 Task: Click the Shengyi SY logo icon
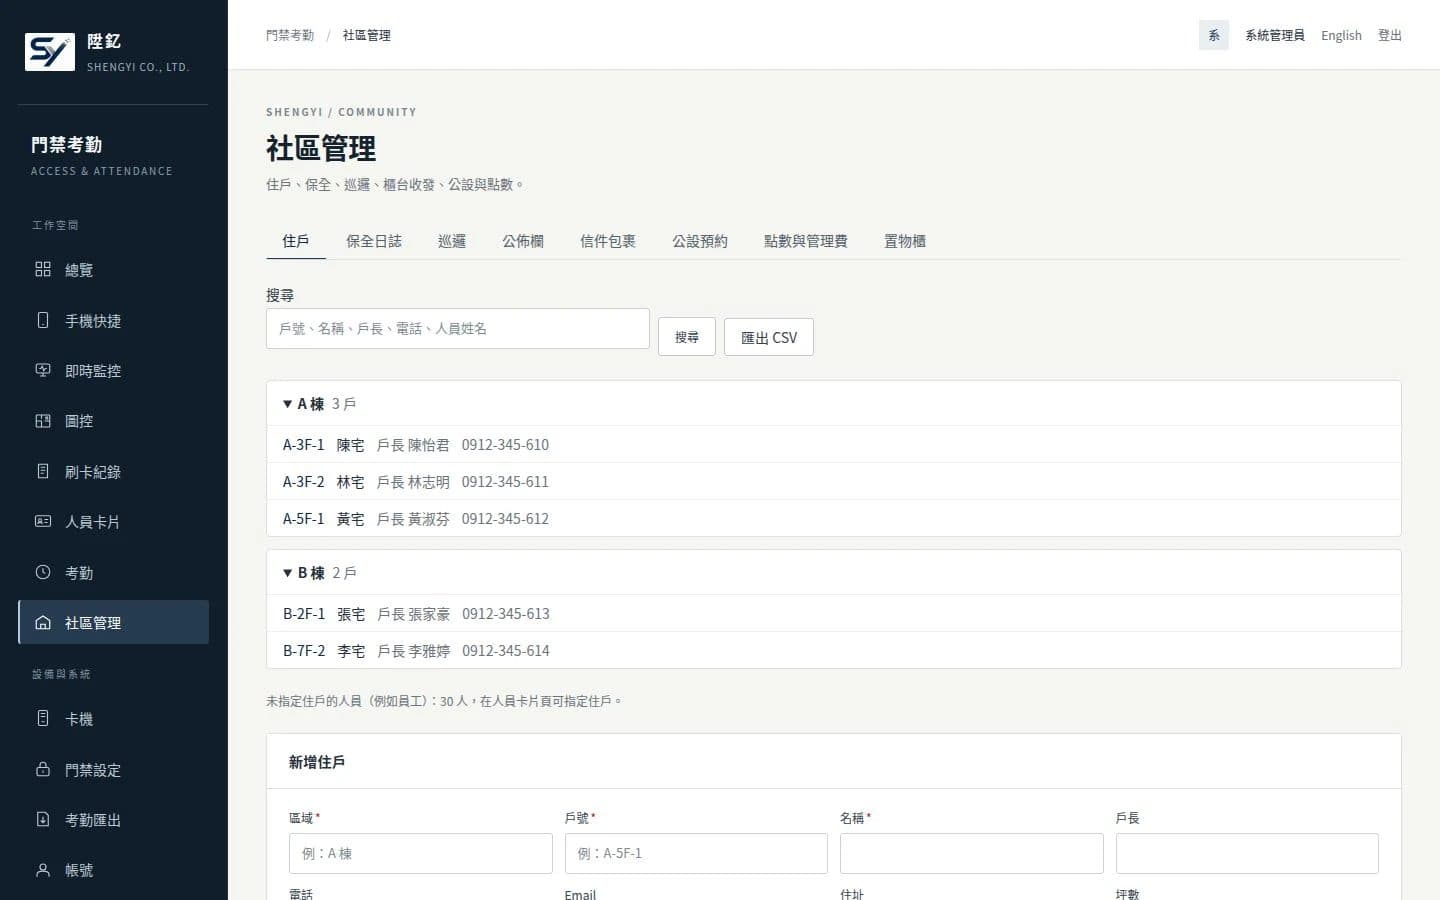pyautogui.click(x=50, y=52)
